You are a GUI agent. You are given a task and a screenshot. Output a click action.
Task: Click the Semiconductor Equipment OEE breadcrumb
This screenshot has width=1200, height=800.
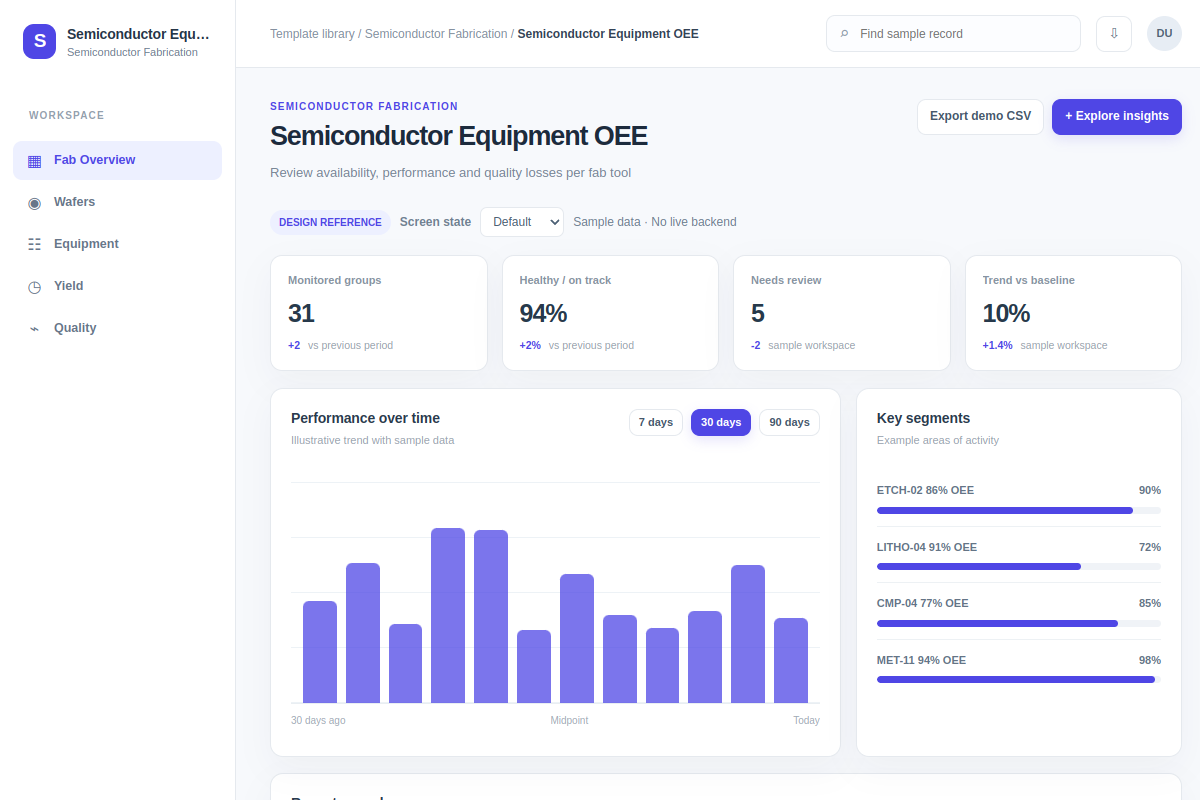[608, 34]
